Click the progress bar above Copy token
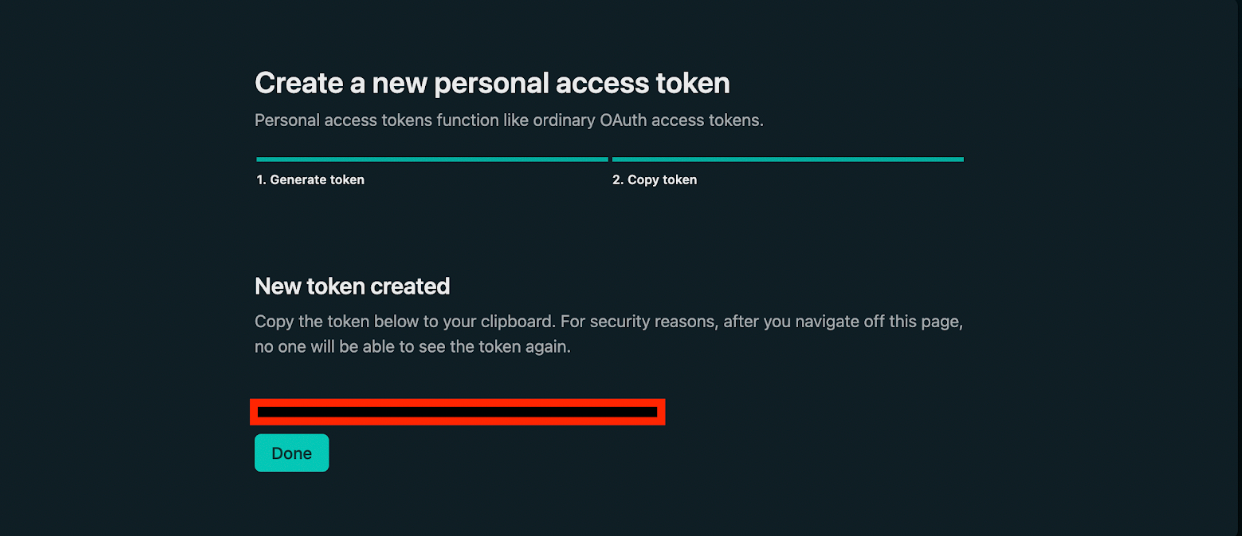1242x536 pixels. [x=787, y=159]
